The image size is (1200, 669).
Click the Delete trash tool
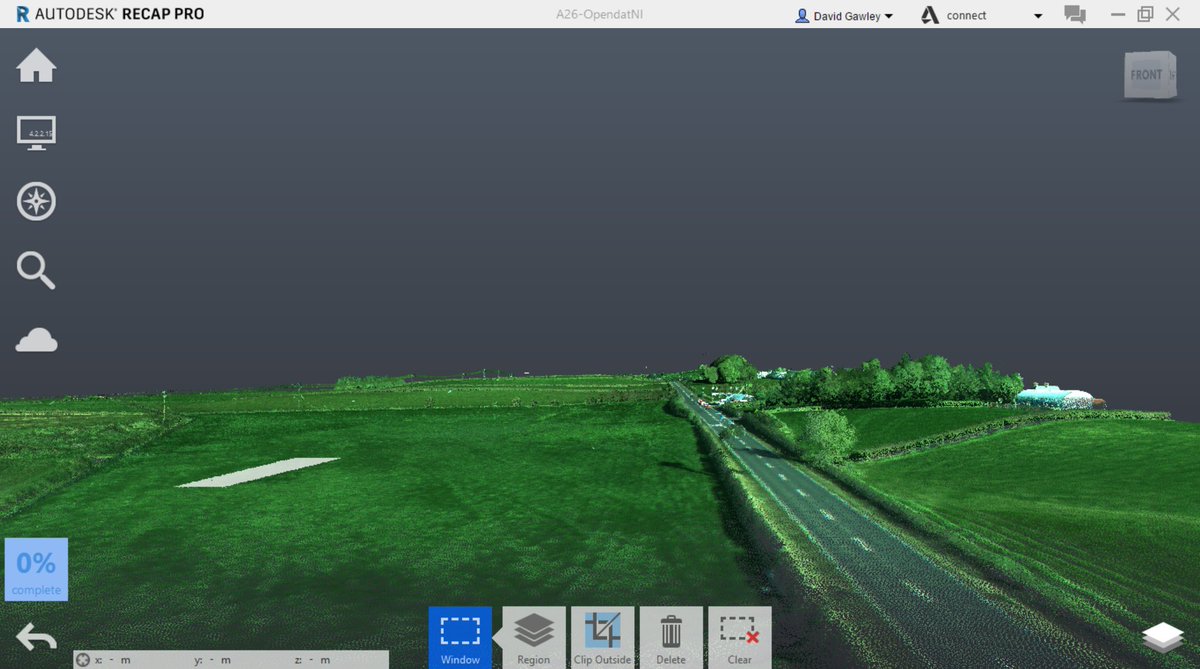(x=671, y=637)
